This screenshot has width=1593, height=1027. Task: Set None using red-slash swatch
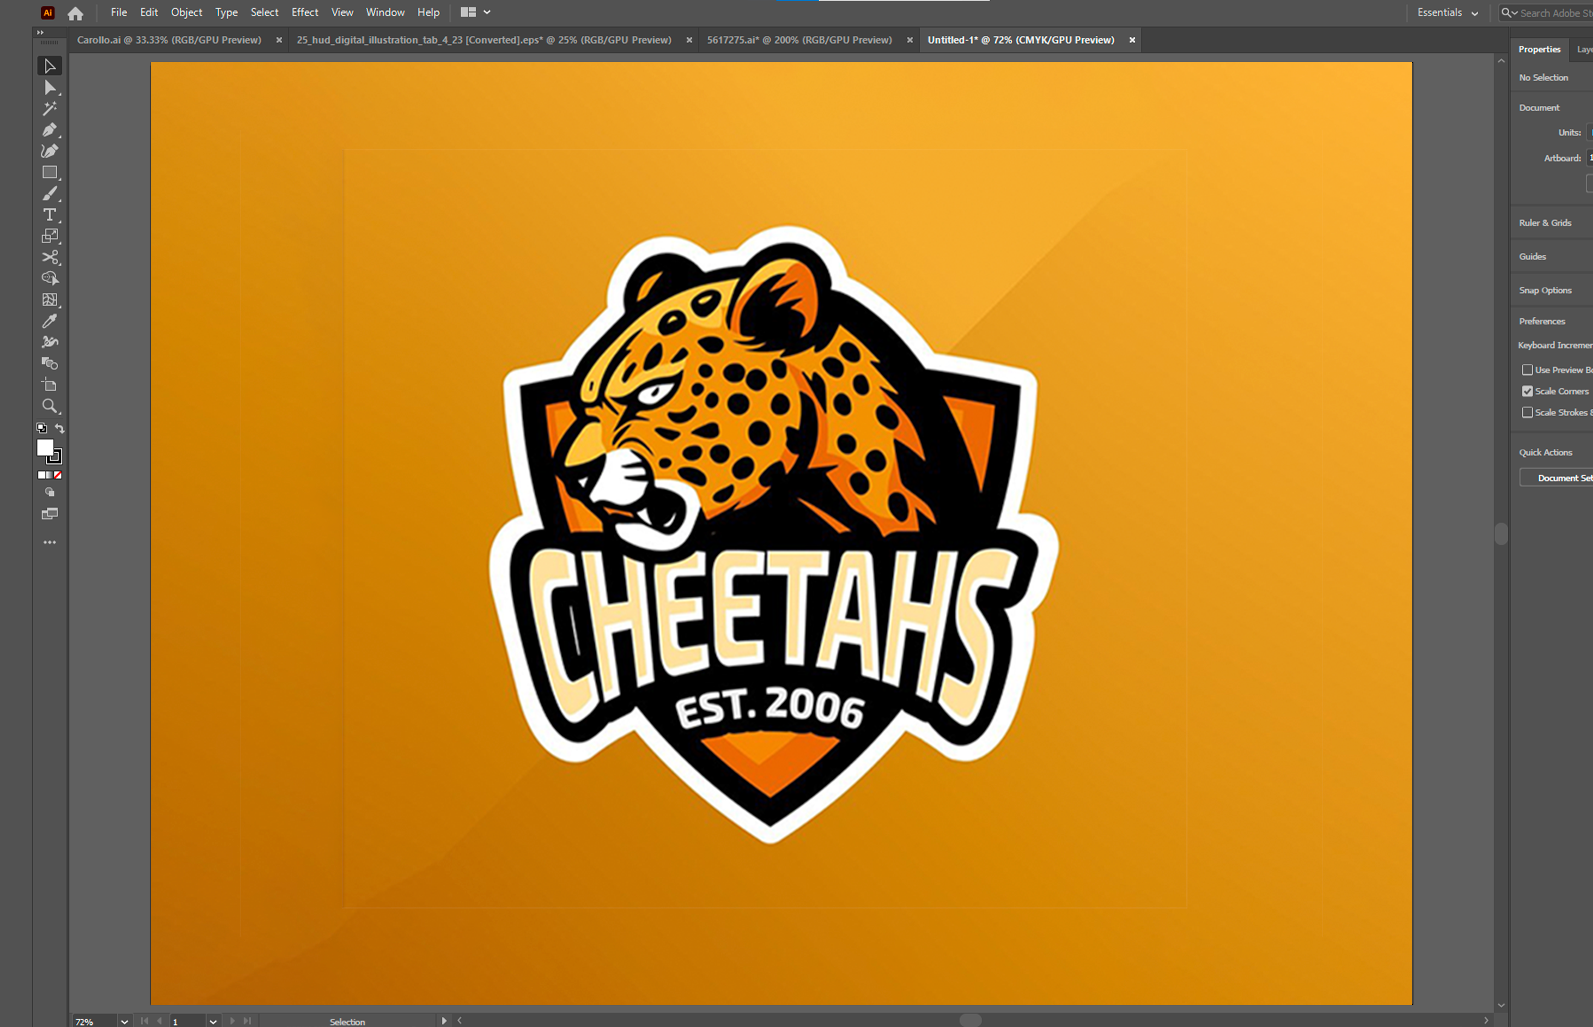(57, 476)
